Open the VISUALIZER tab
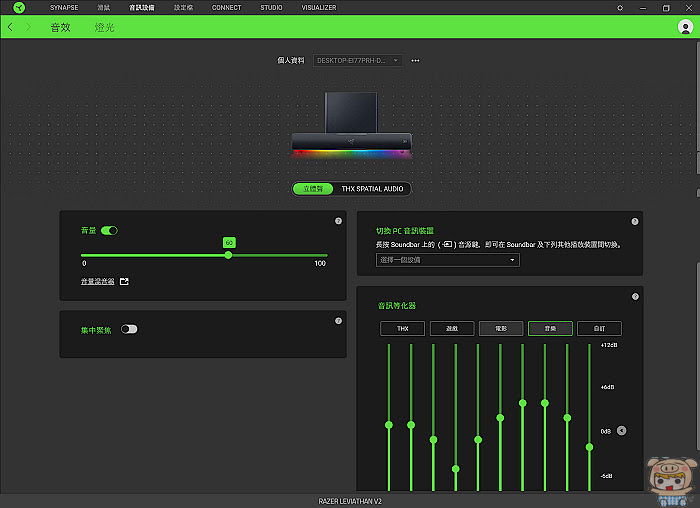 coord(319,8)
